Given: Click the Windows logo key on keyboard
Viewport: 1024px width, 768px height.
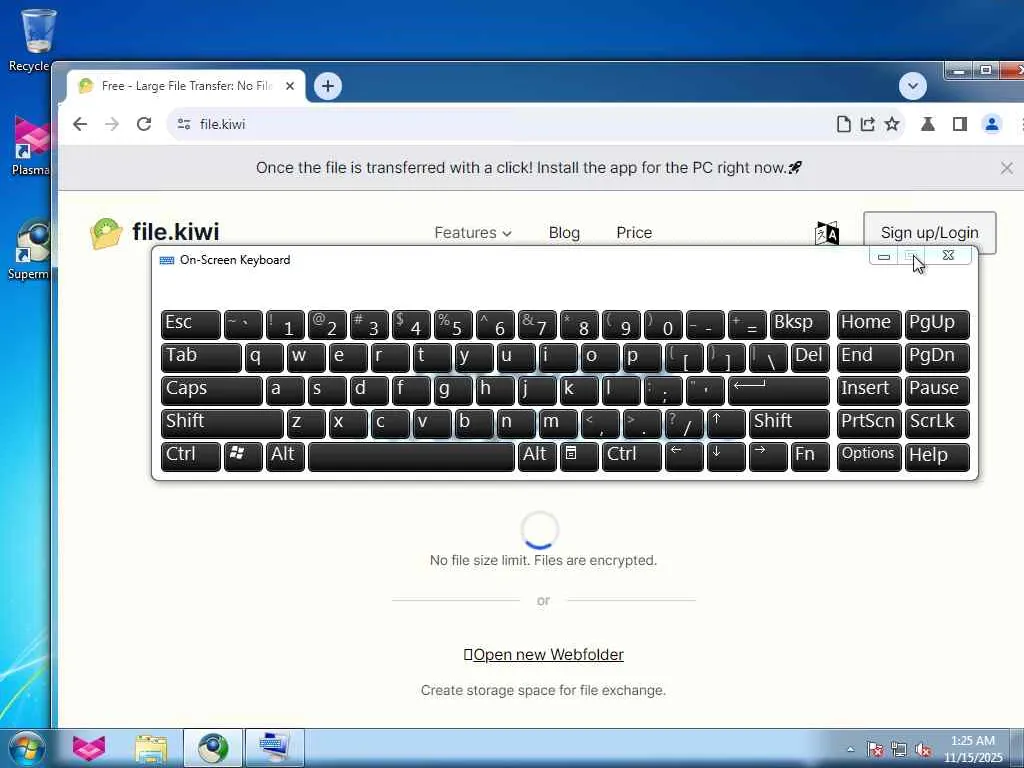Looking at the screenshot, I should 243,456.
